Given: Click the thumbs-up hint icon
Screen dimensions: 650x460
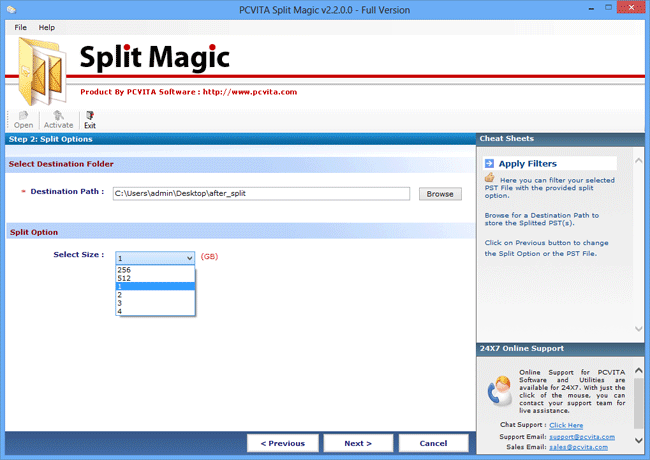Looking at the screenshot, I should click(x=490, y=178).
